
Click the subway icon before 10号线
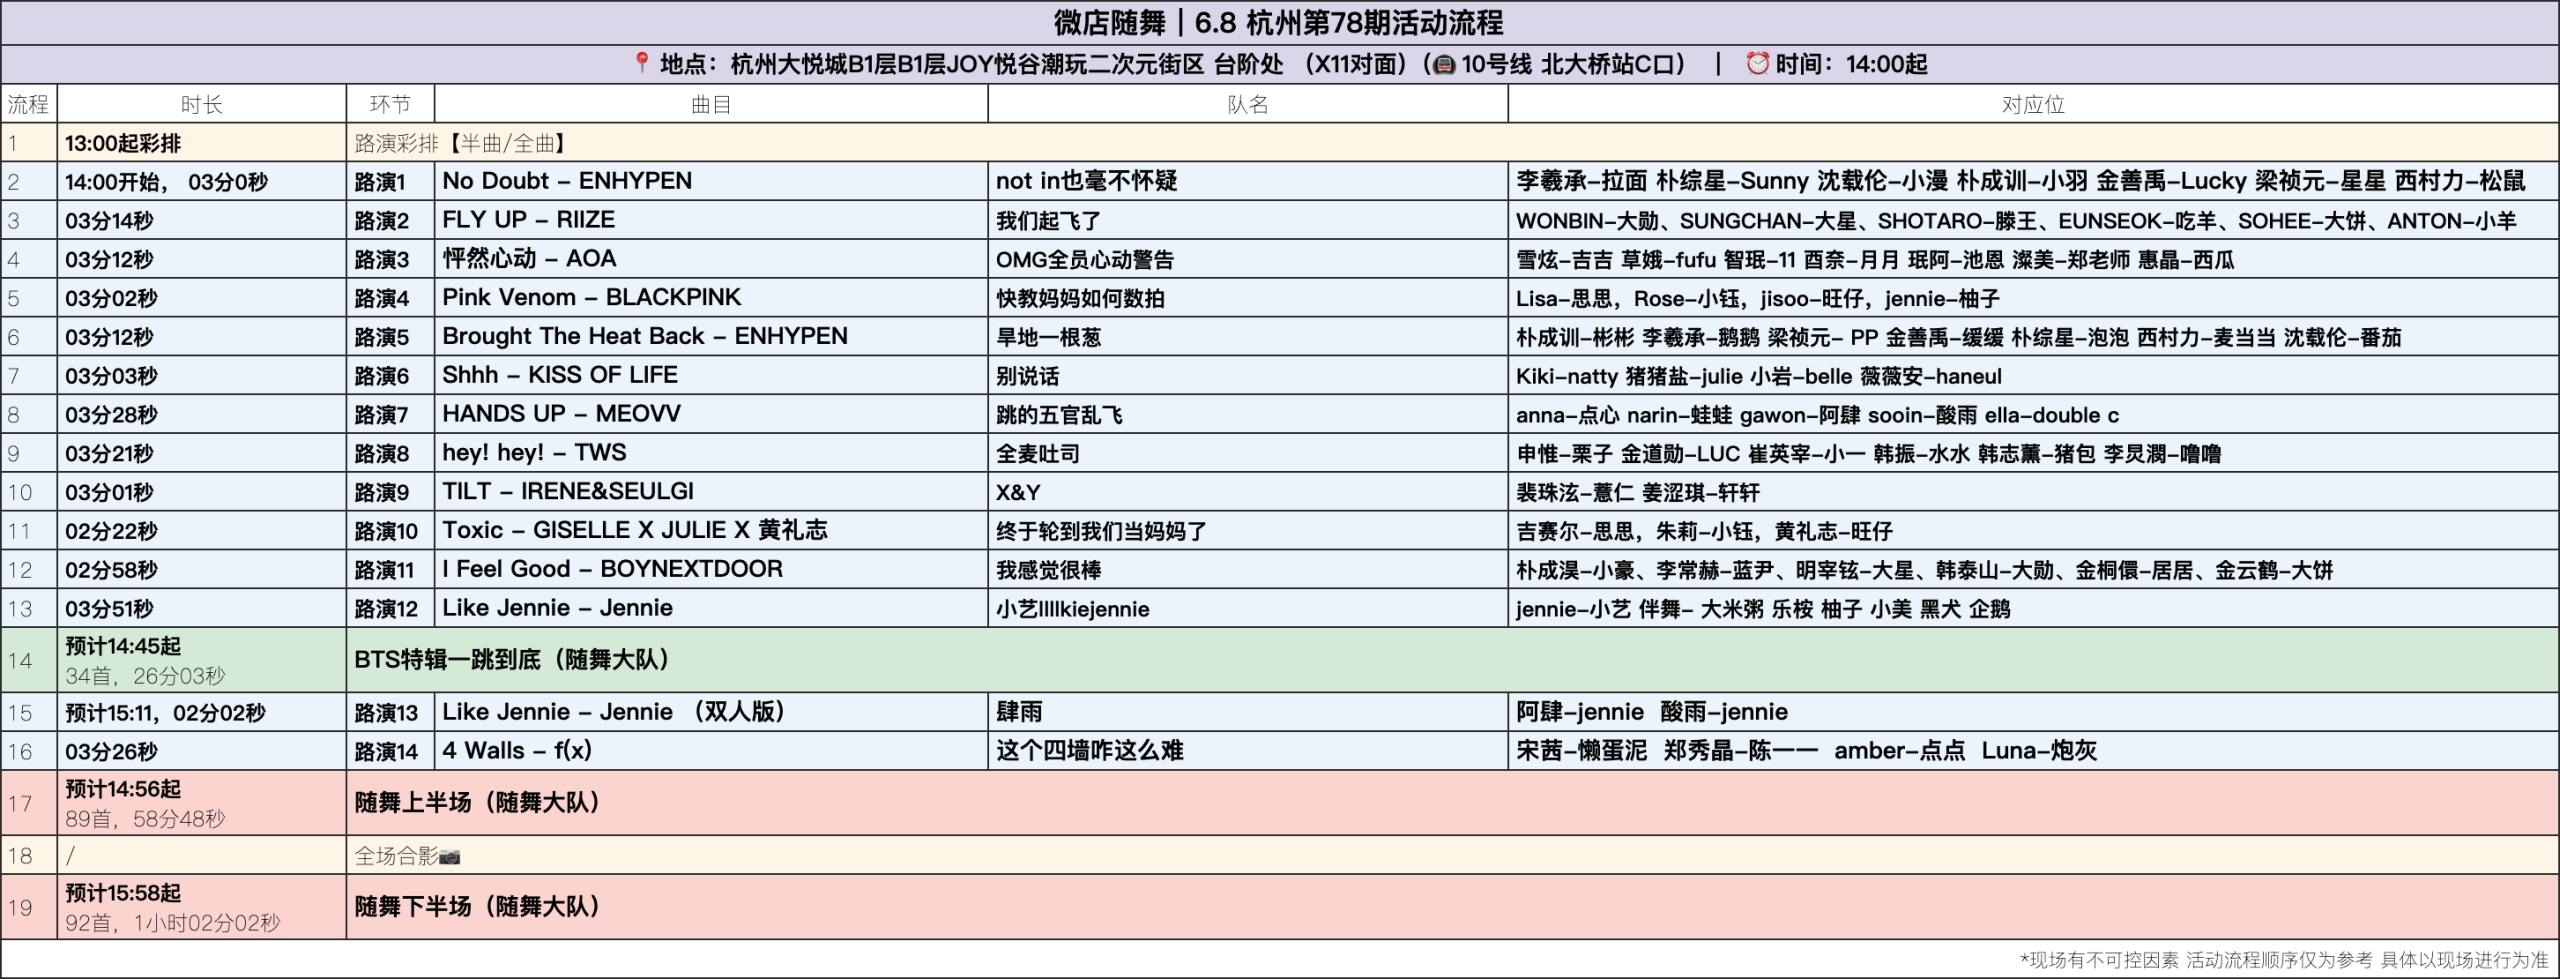click(x=1443, y=65)
